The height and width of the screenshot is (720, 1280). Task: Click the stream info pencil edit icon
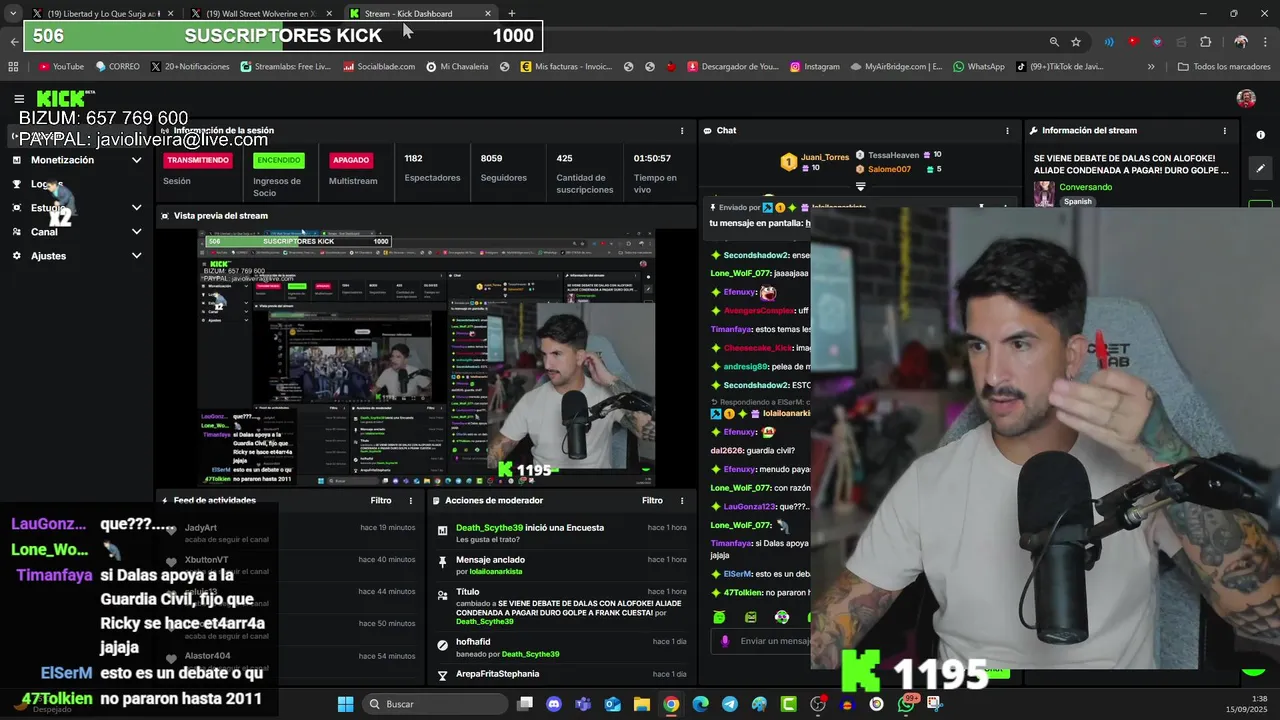pyautogui.click(x=1260, y=169)
